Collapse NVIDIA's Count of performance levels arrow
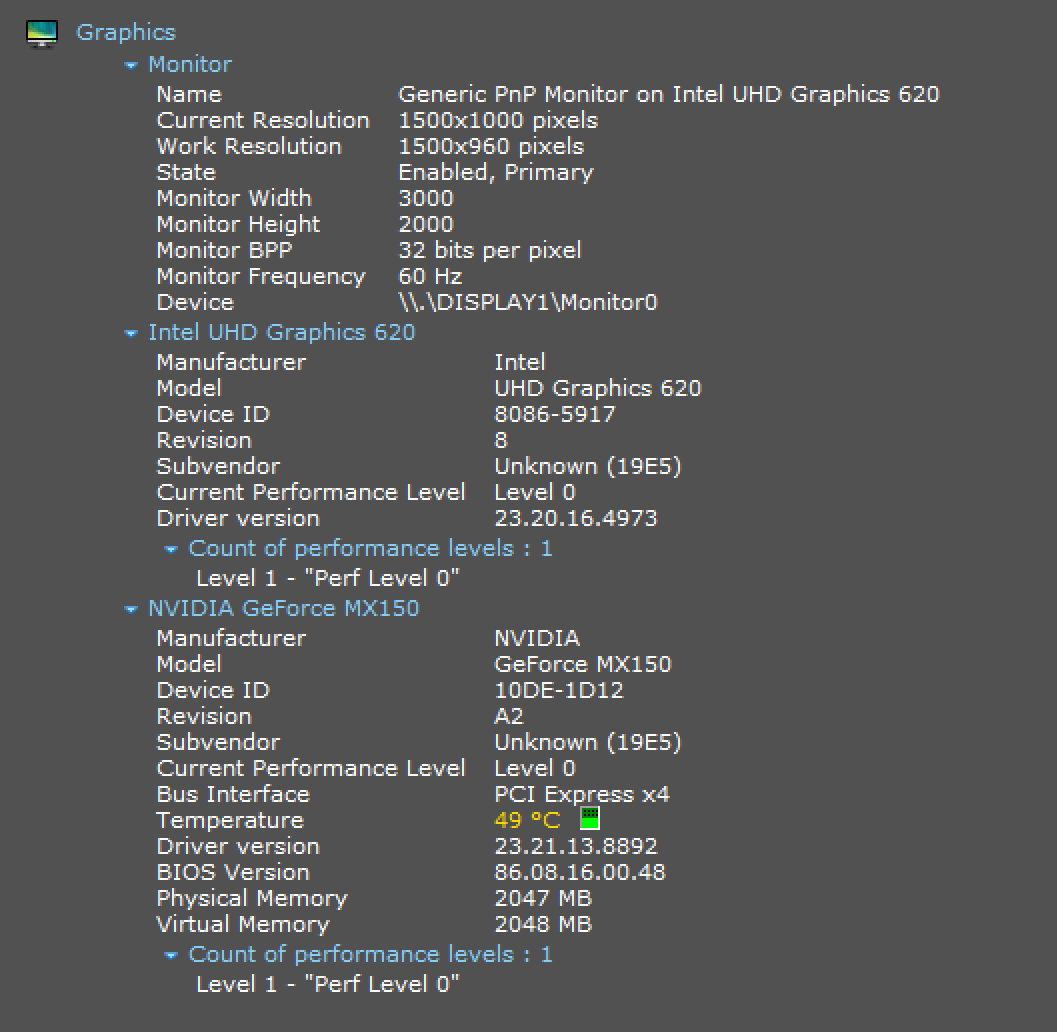 pos(171,956)
